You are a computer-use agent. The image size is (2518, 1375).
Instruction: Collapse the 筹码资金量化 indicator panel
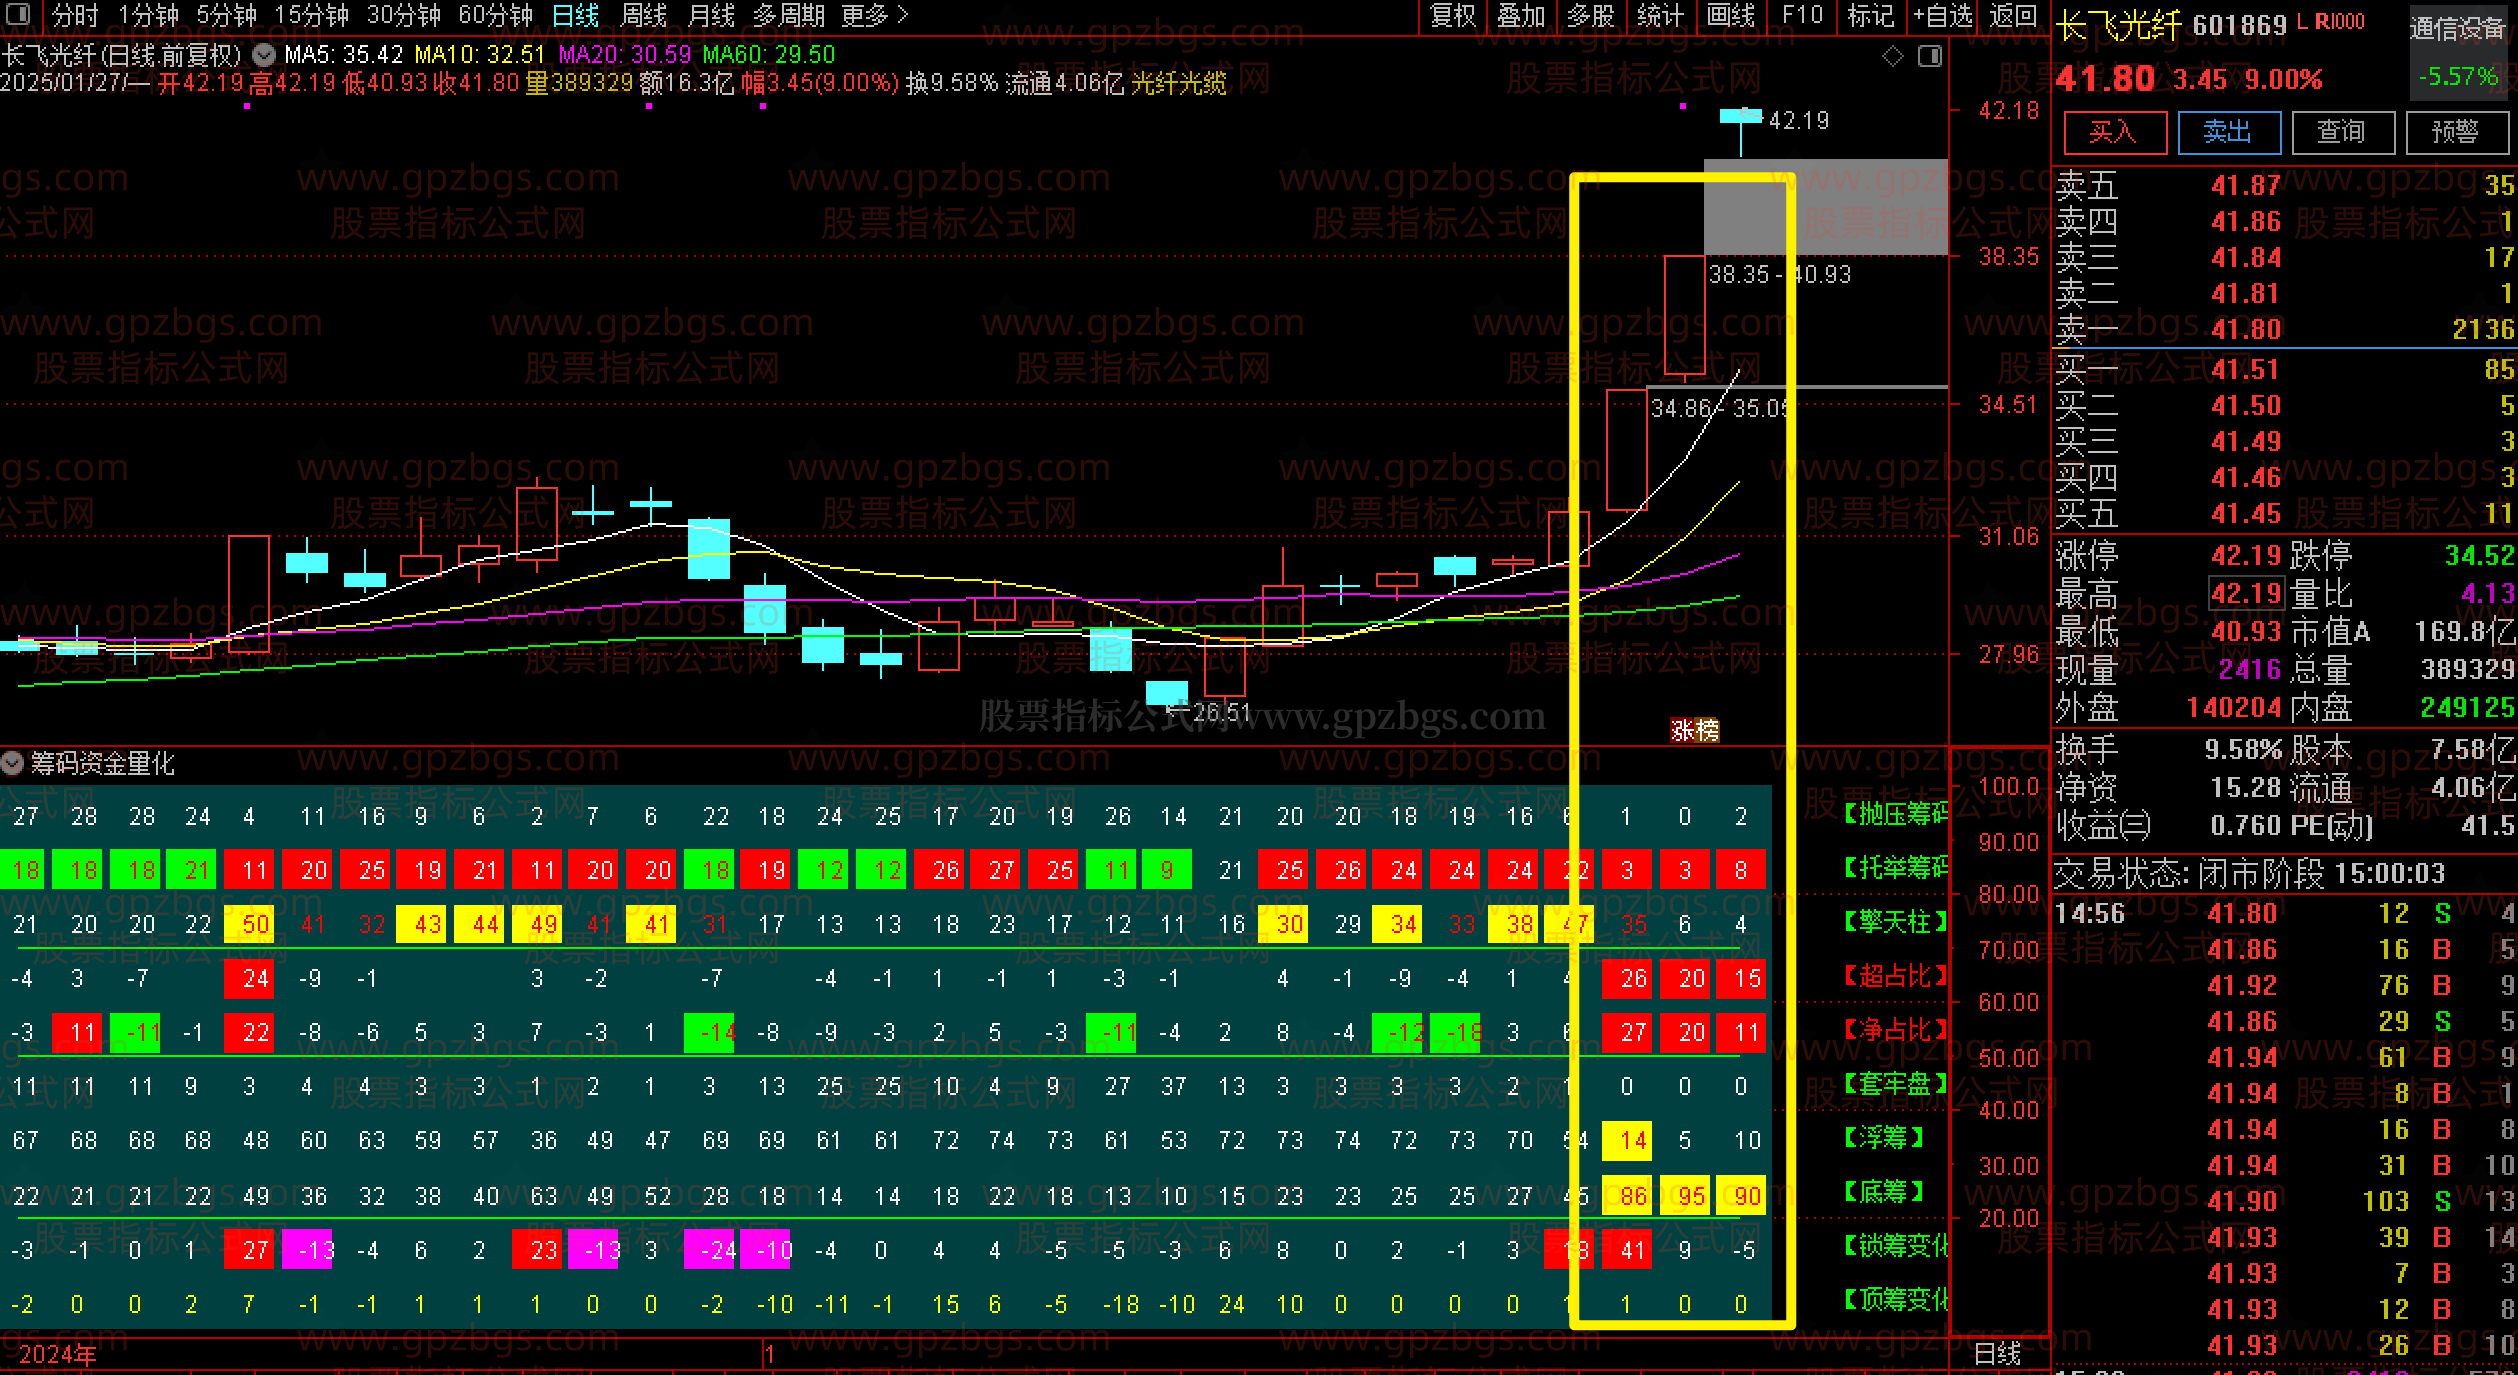point(12,764)
